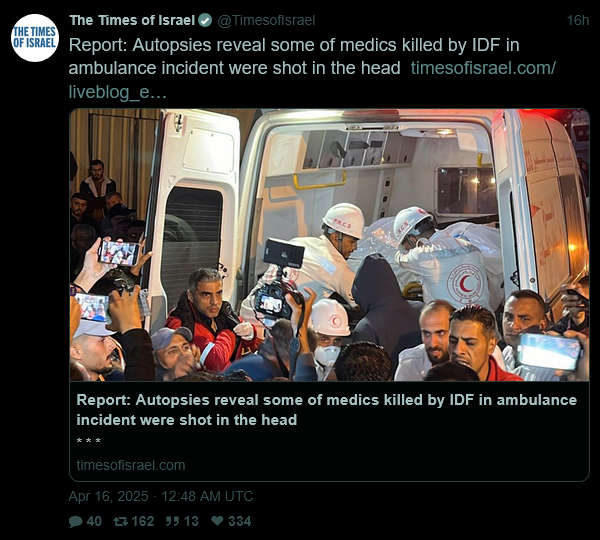
Task: Click the comment bubble icon
Action: pyautogui.click(x=75, y=521)
